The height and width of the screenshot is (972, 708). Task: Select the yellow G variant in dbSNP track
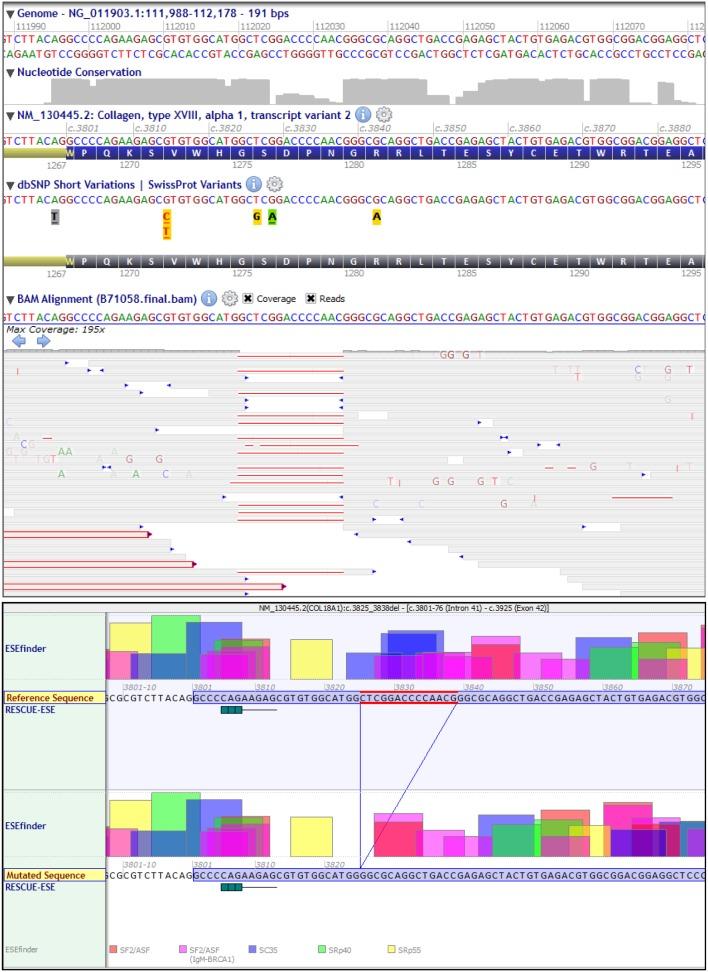[x=257, y=216]
